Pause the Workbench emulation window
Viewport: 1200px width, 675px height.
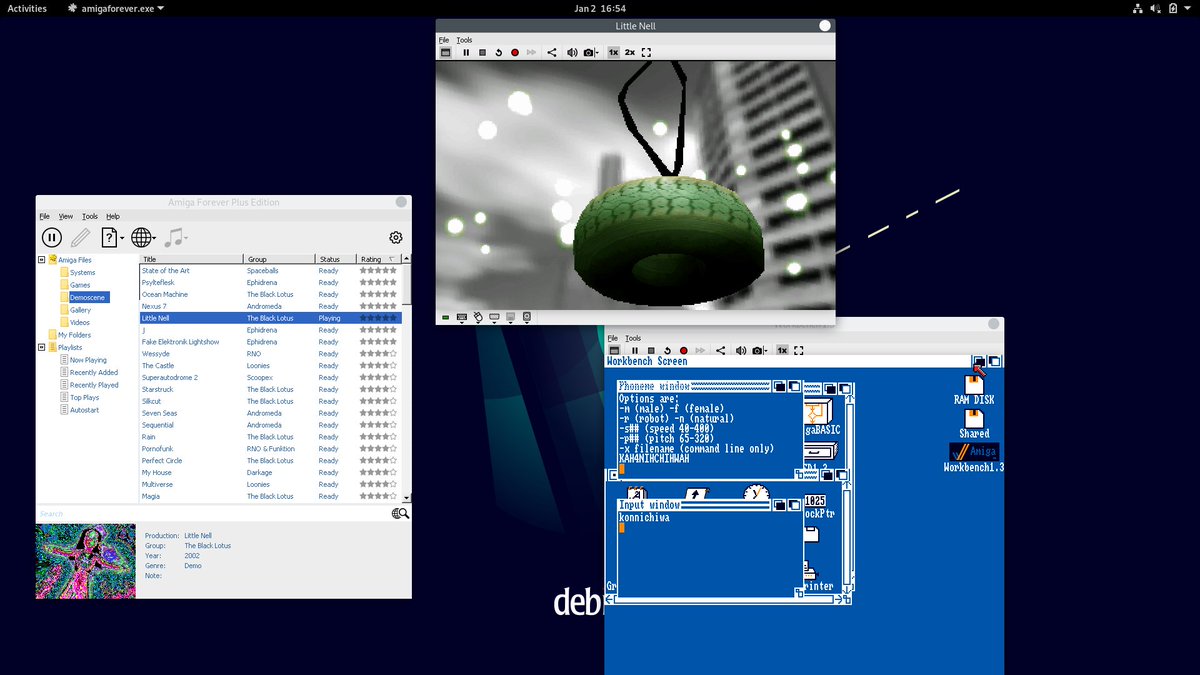(634, 350)
